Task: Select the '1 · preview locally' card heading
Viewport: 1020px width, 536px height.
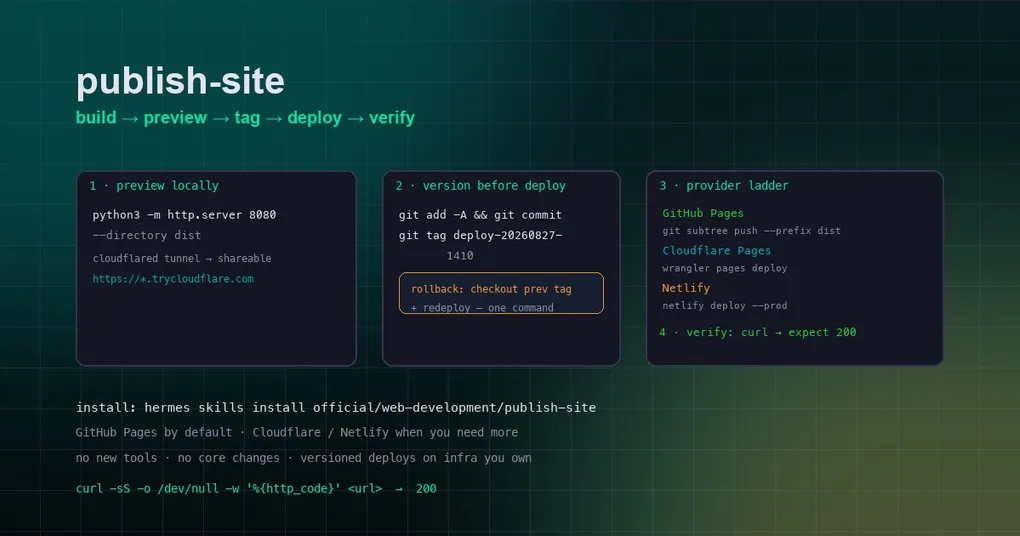Action: (154, 185)
